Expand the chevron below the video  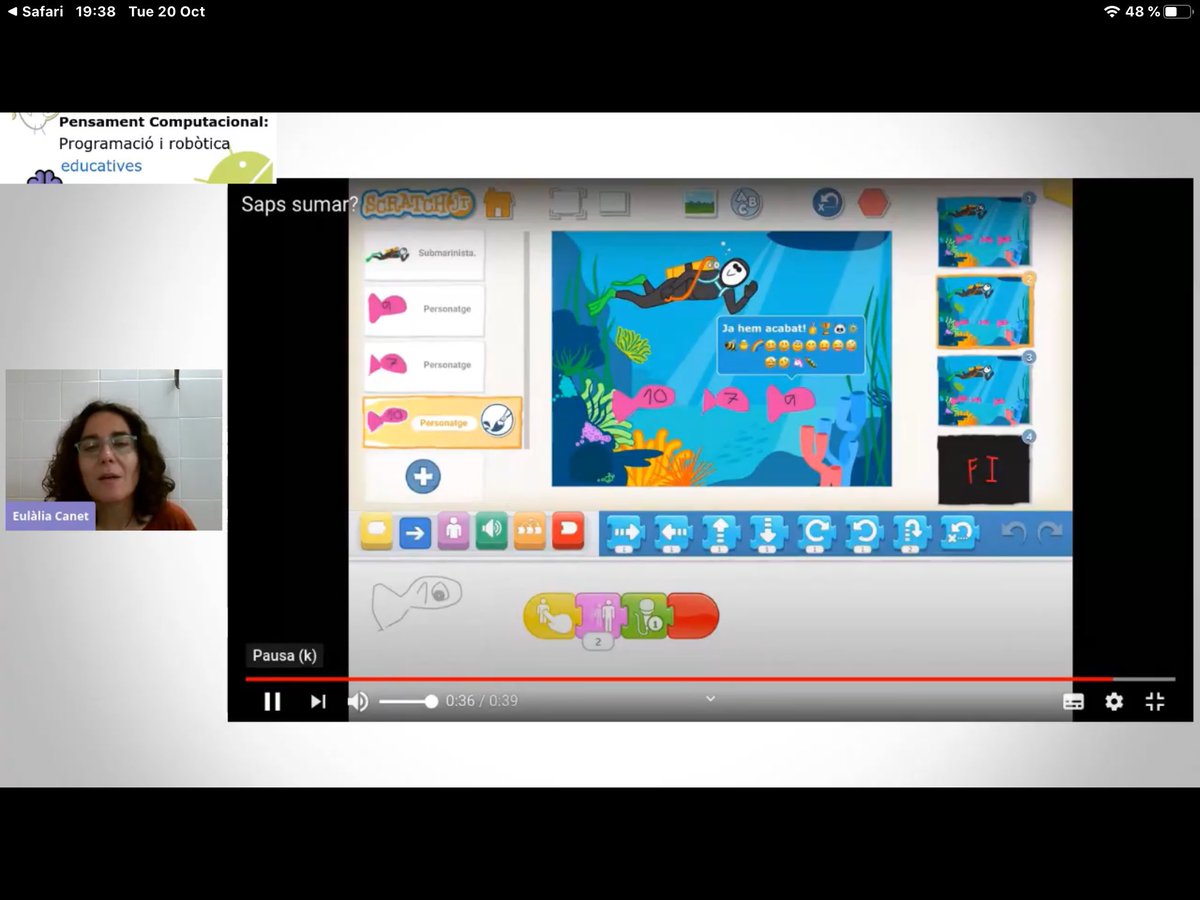[710, 698]
